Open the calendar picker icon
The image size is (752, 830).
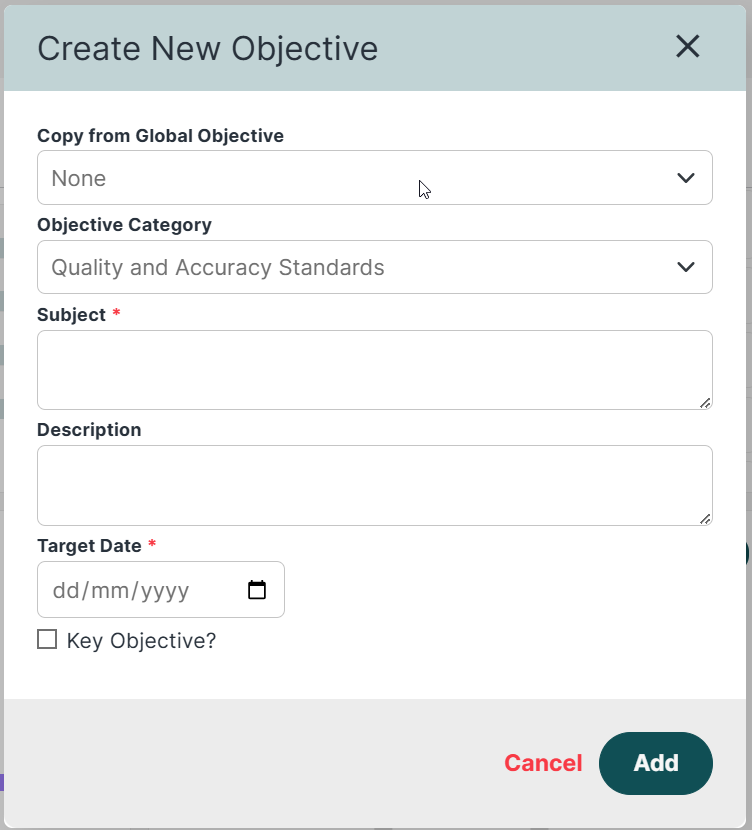point(257,590)
